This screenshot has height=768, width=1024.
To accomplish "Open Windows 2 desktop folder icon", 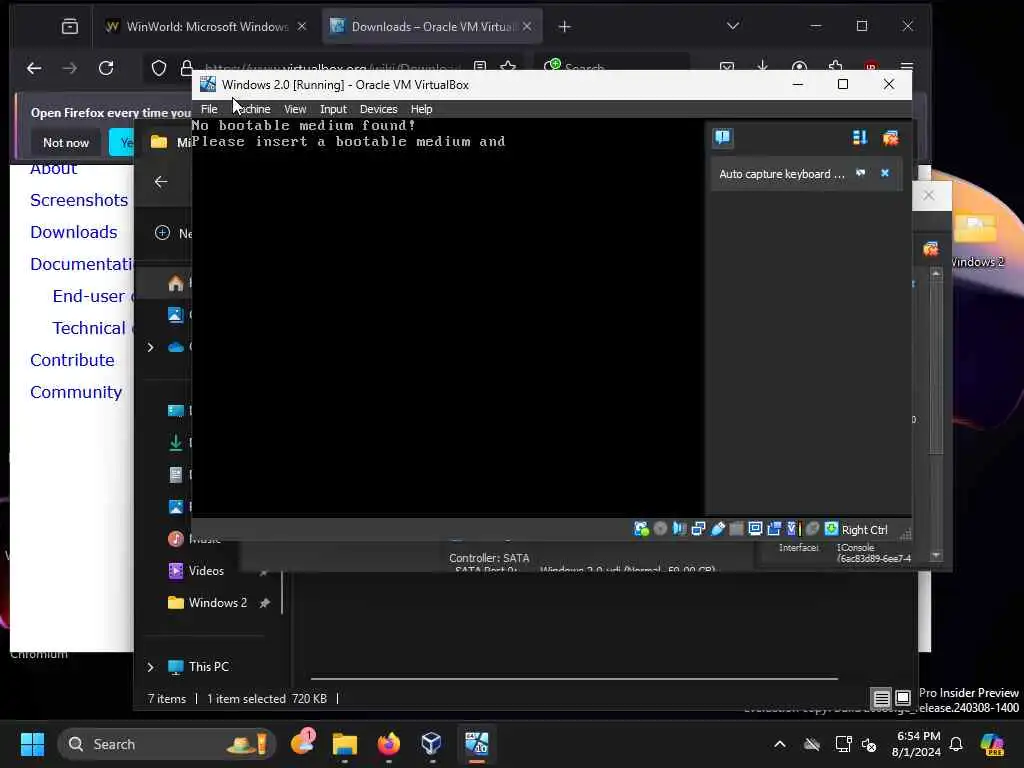I will point(976,240).
